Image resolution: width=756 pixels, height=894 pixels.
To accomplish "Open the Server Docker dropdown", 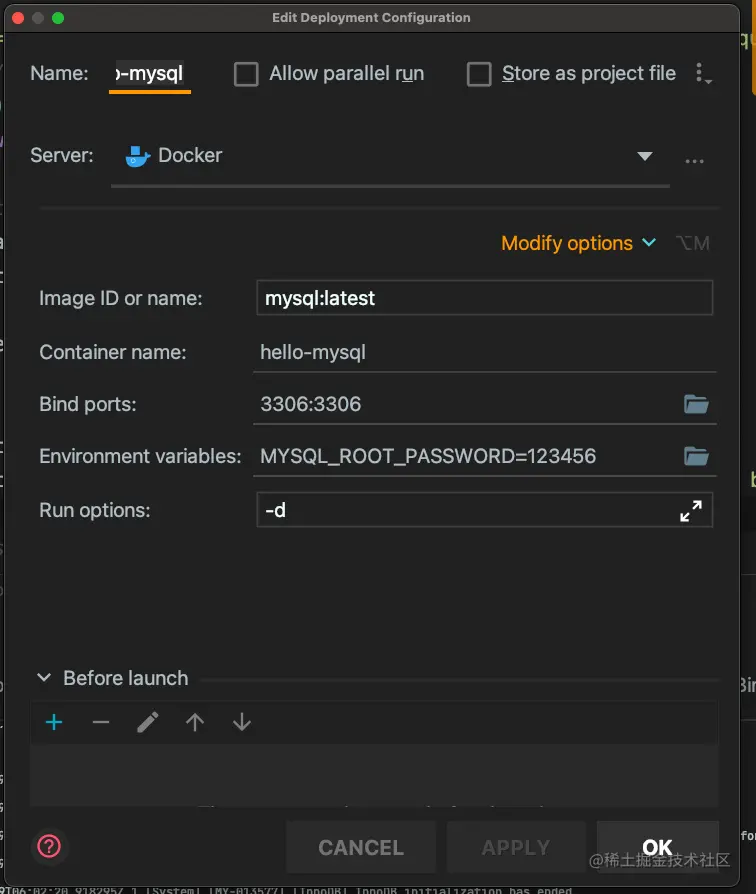I will click(x=390, y=156).
